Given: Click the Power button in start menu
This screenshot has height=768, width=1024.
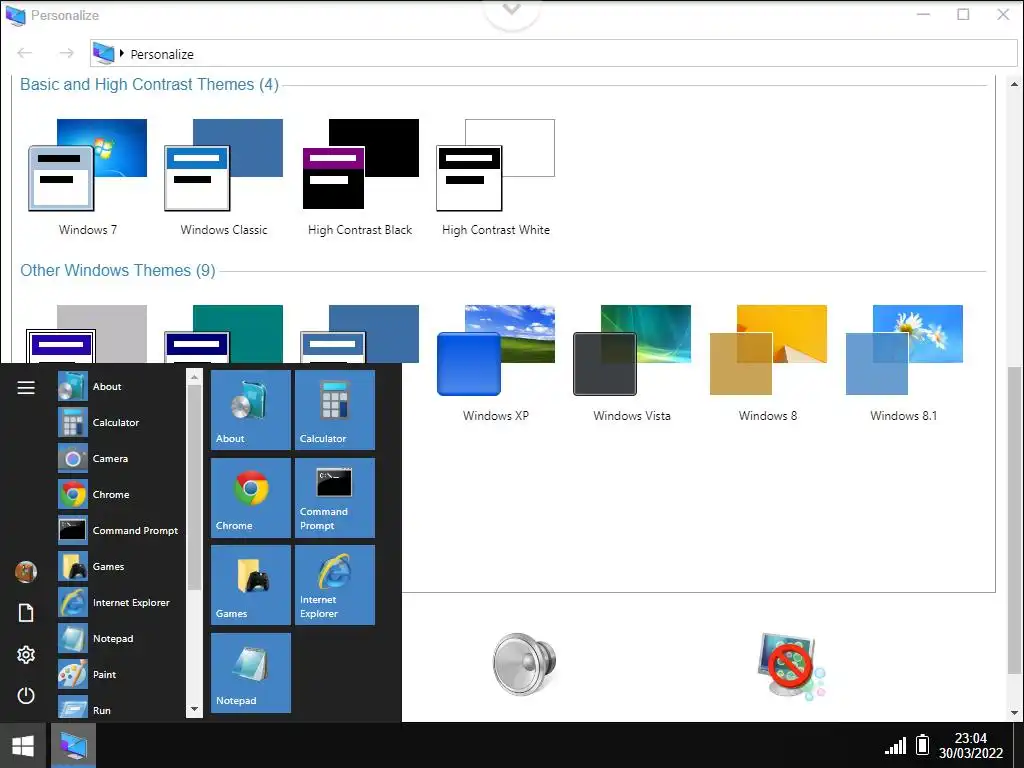Looking at the screenshot, I should pos(26,696).
